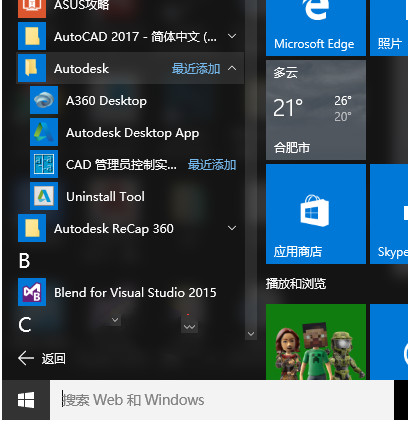Click the Blend for Visual Studio icon
The image size is (408, 425).
(32, 292)
